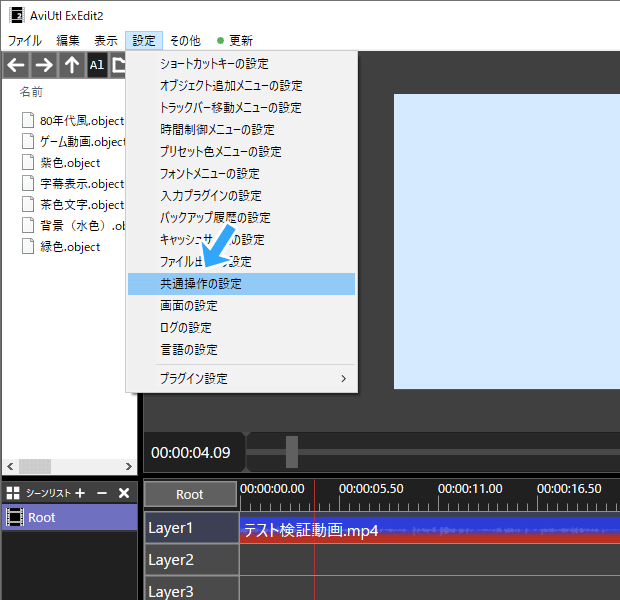
Task: Open the 編集 menu
Action: pos(68,40)
